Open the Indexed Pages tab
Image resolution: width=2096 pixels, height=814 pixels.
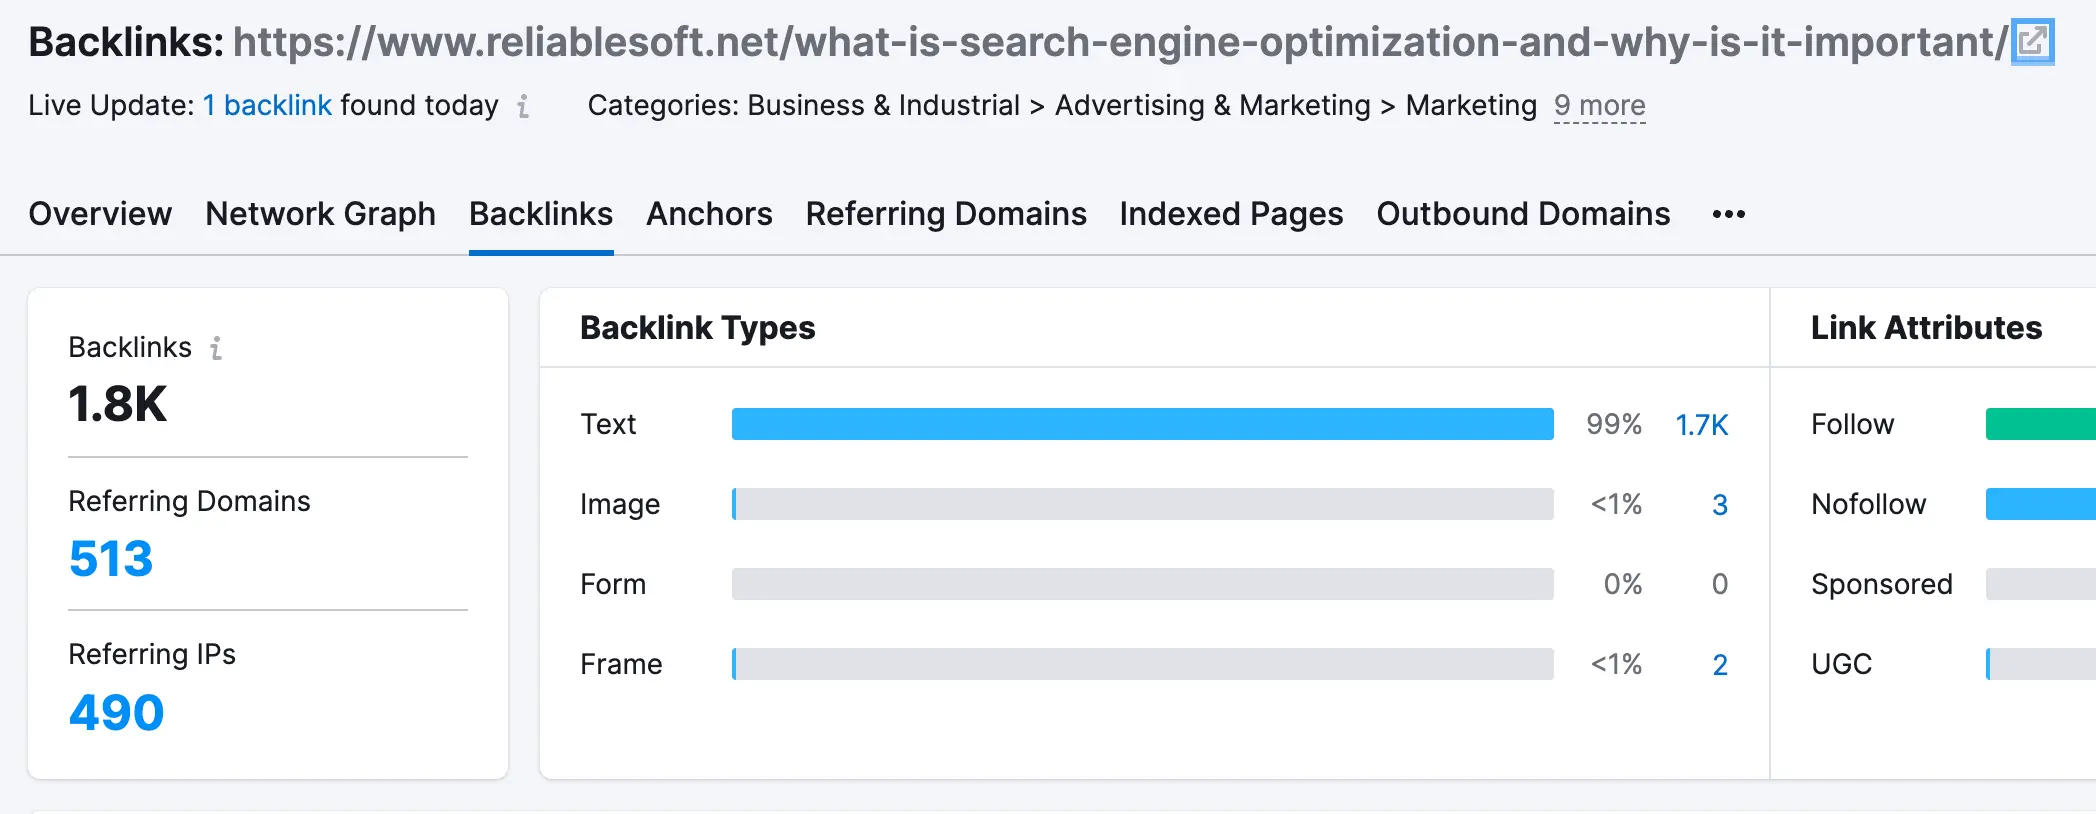[x=1231, y=214]
